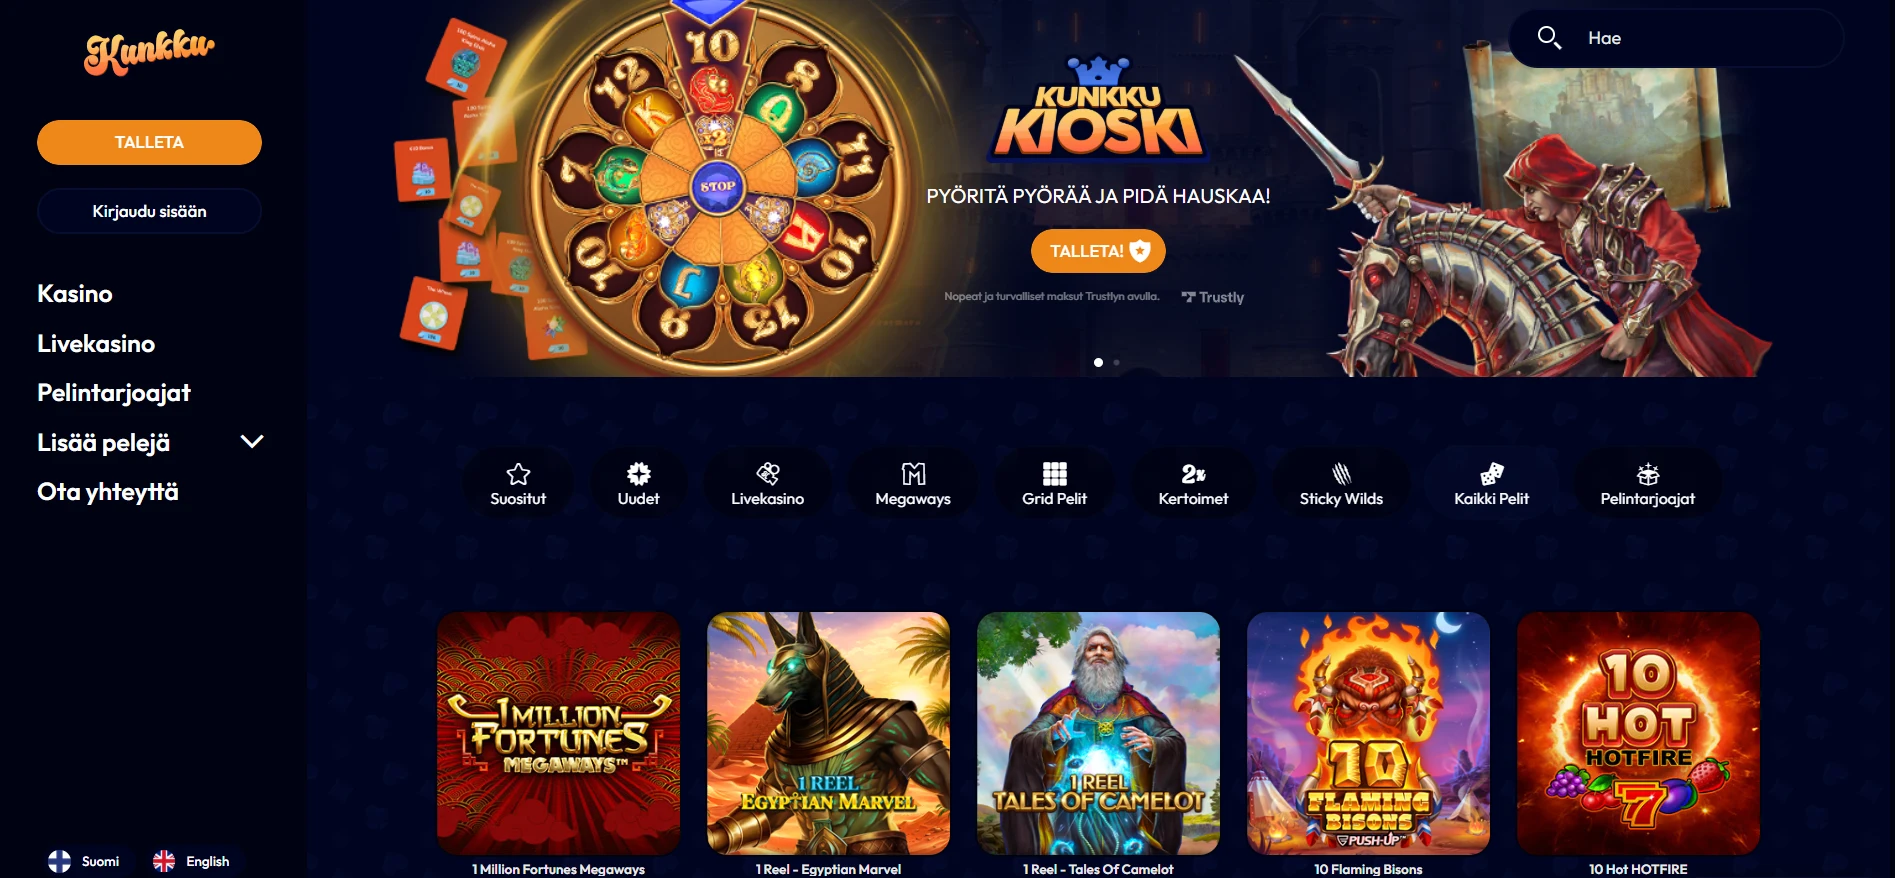
Task: Open the Pelintarjoajat sidebar menu item
Action: [114, 393]
